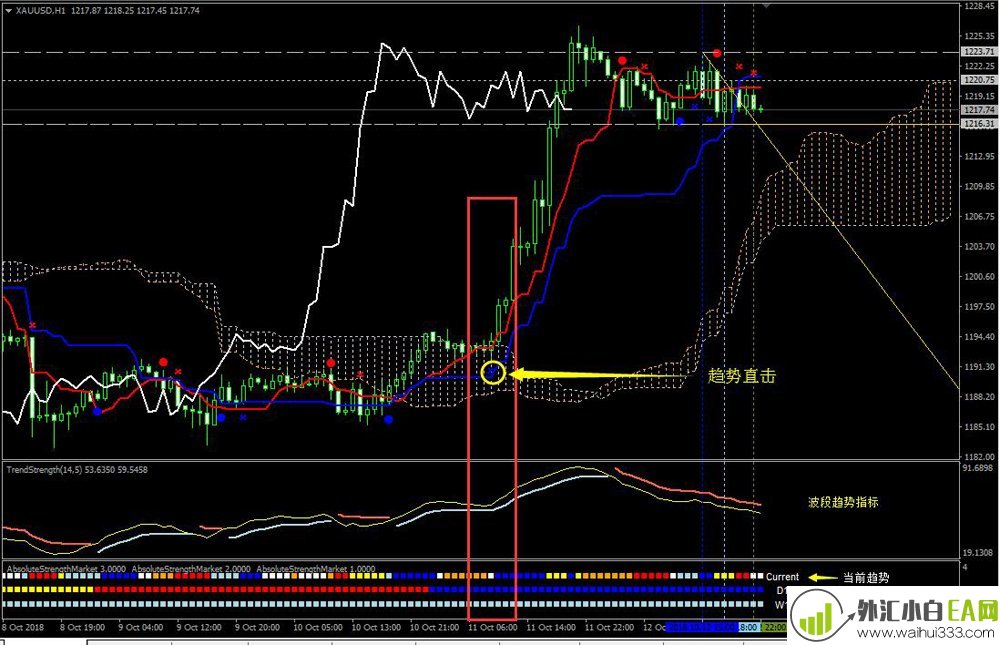Click the 11 Oct 14:00 time label

coord(552,627)
